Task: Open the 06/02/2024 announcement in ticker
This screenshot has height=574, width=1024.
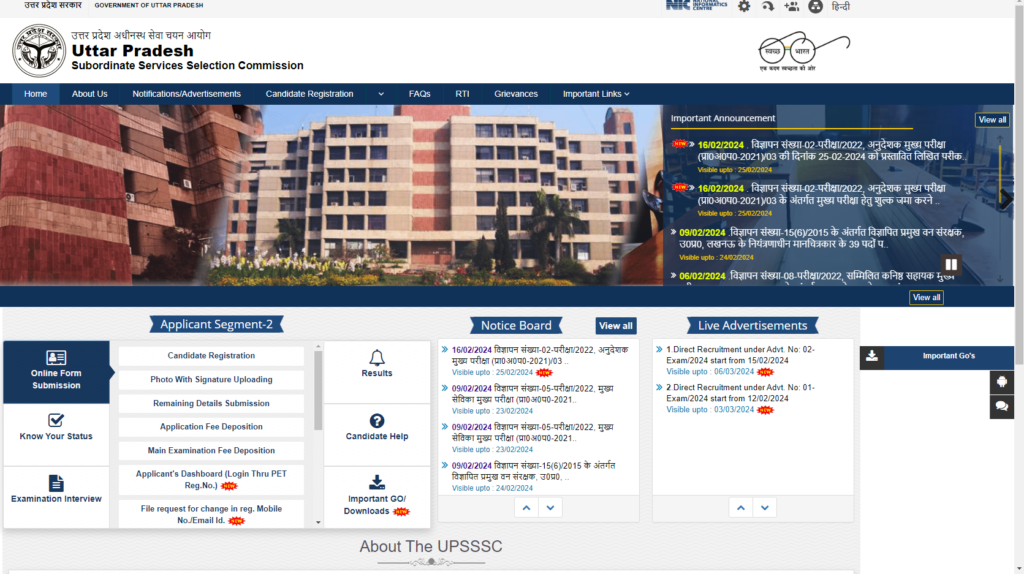Action: [x=816, y=276]
